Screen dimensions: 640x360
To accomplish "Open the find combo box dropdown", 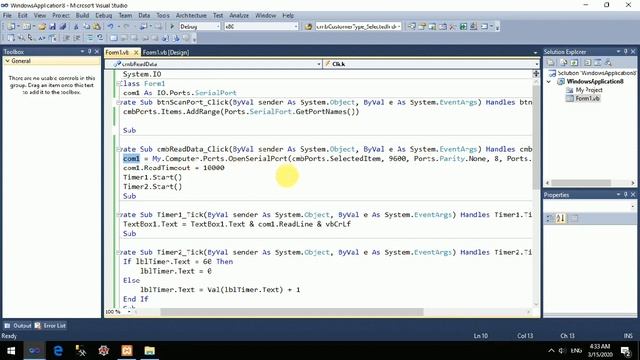I will [x=399, y=27].
